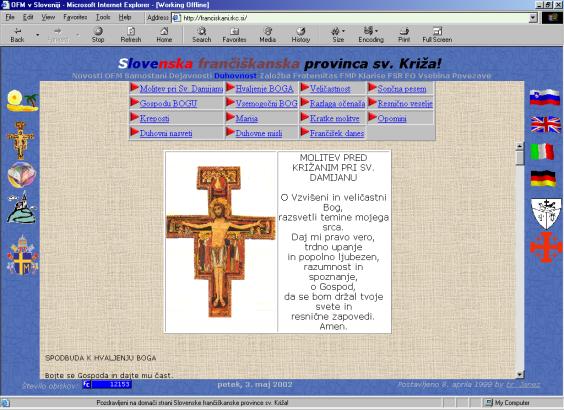
Task: Select Duhovnost in the site navigation
Action: pos(235,76)
